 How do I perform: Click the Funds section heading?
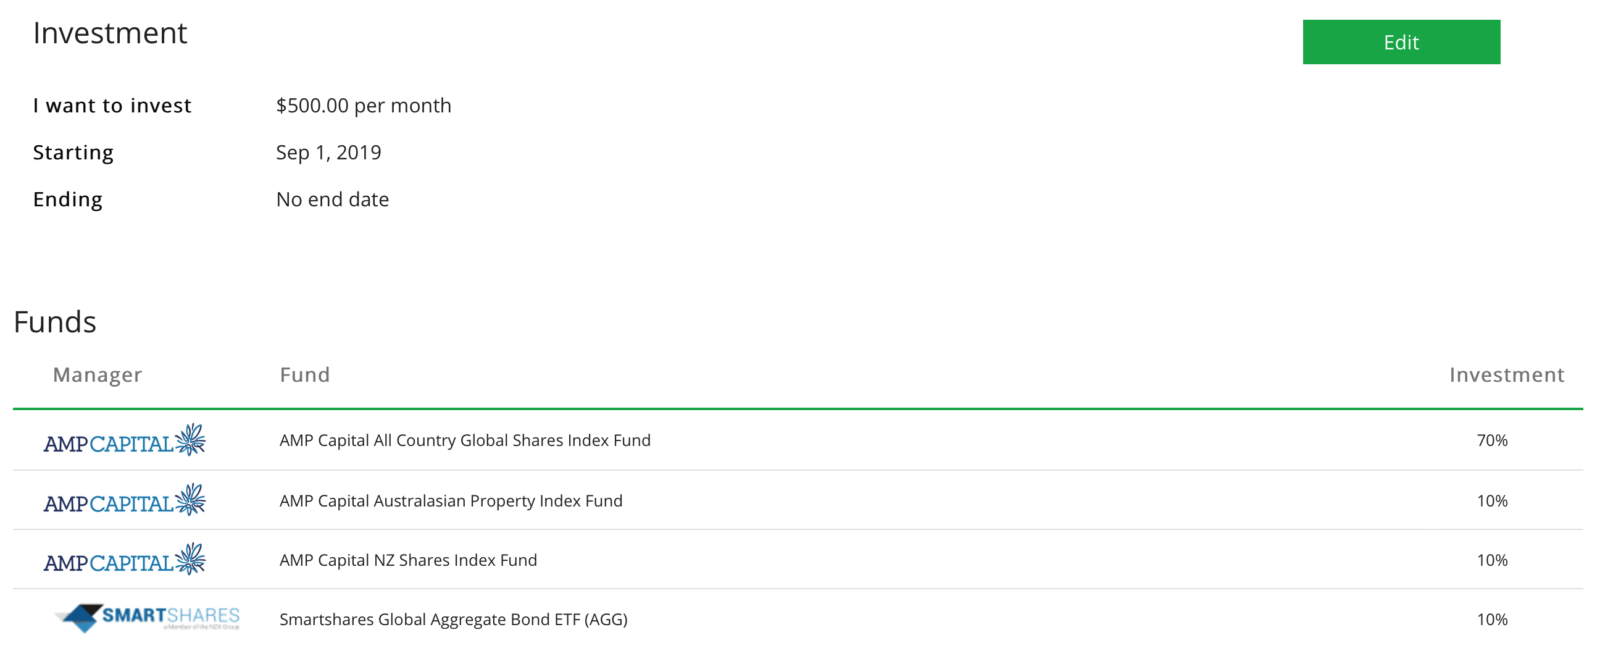(55, 322)
